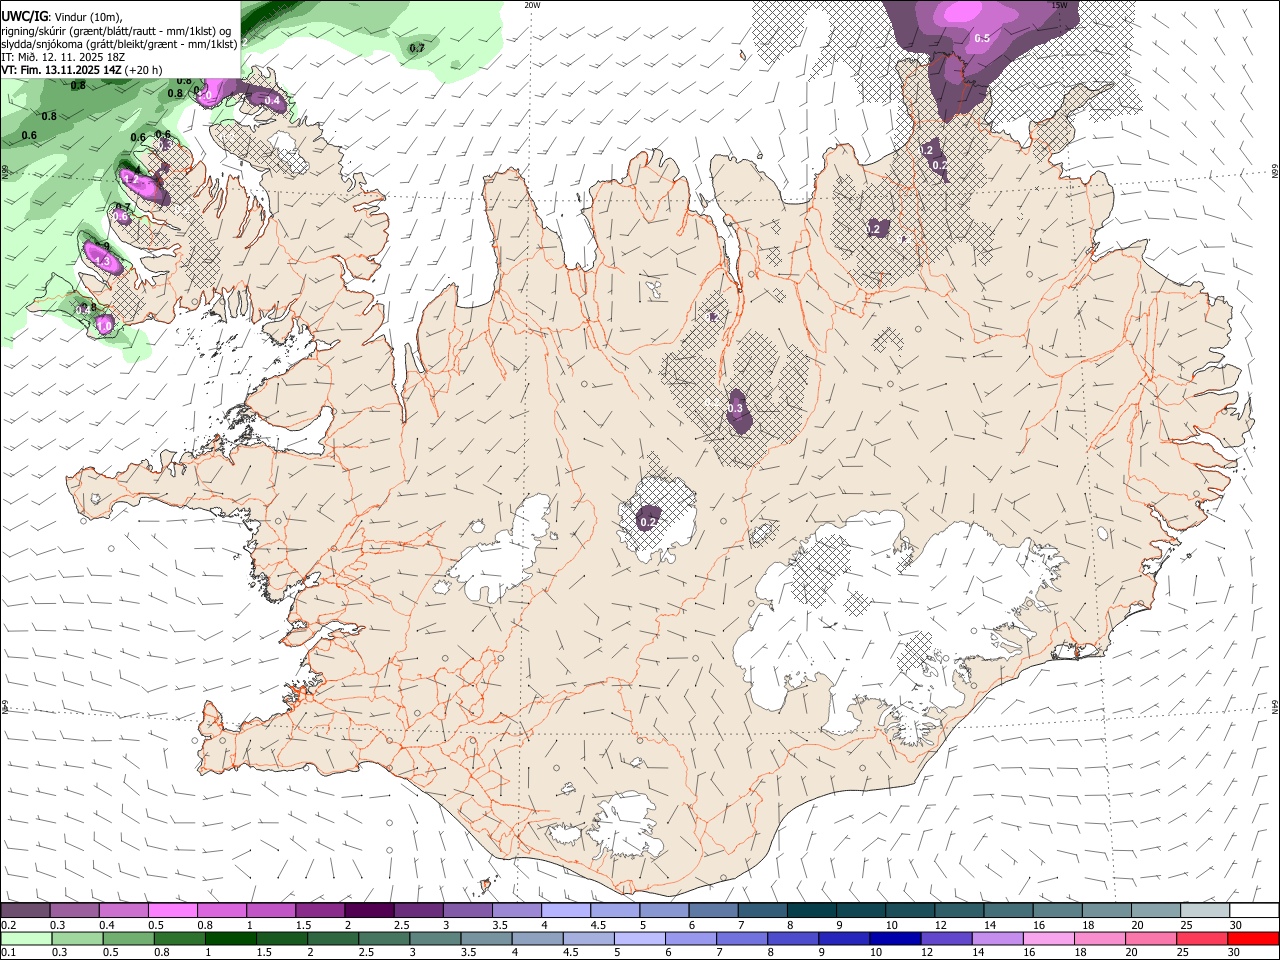Click the lightest green swatch between 0.1 and 0.3
The height and width of the screenshot is (960, 1280).
coord(27,939)
